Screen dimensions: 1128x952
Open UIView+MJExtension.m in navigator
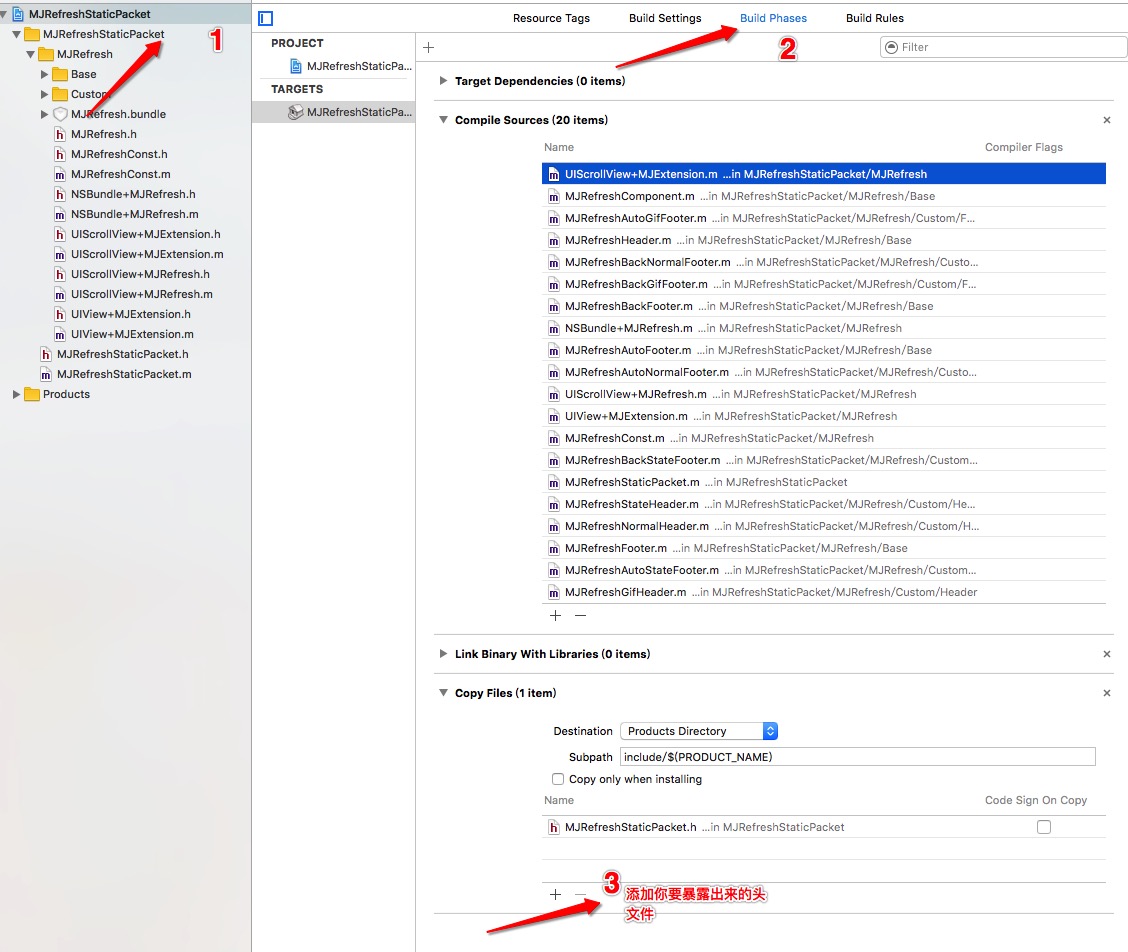click(x=132, y=335)
